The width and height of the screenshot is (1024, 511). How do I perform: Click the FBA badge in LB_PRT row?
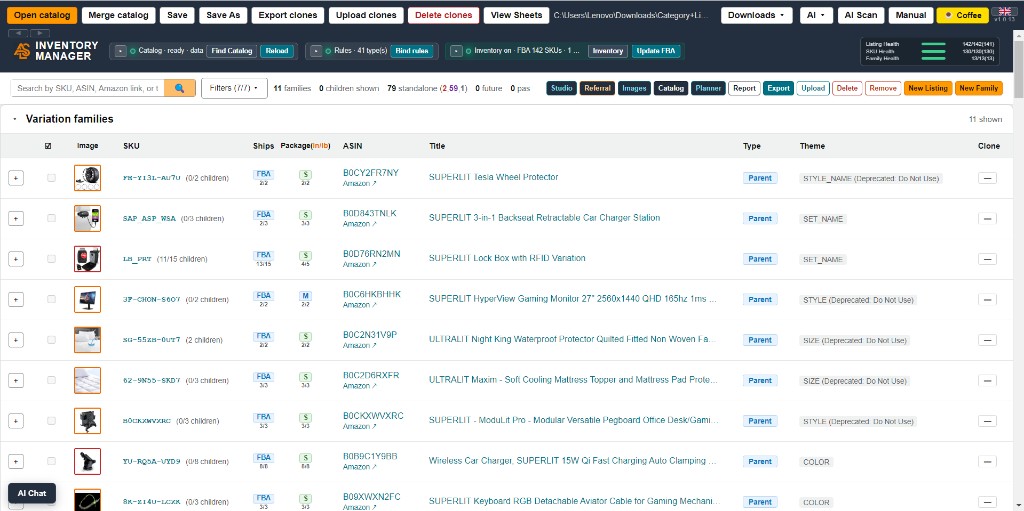[263, 256]
